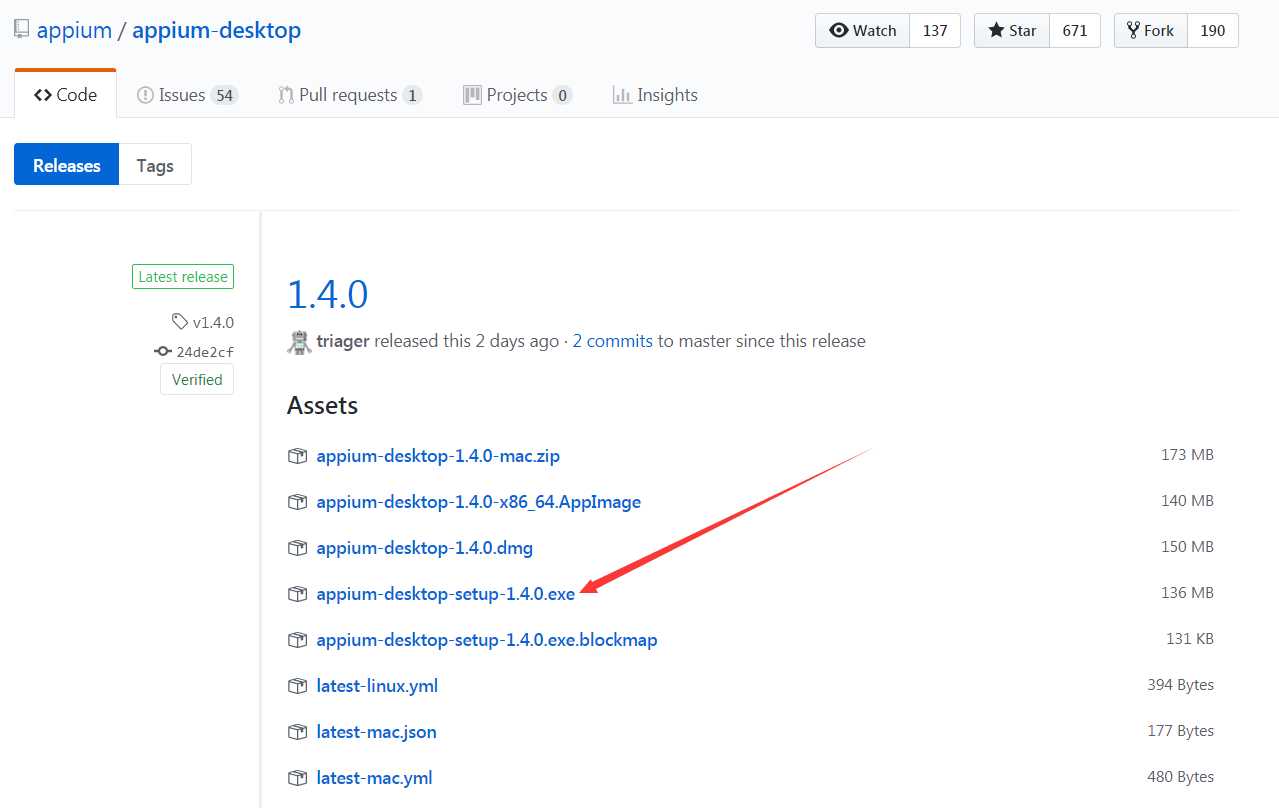Click the 131 KB file size text

tap(1190, 639)
